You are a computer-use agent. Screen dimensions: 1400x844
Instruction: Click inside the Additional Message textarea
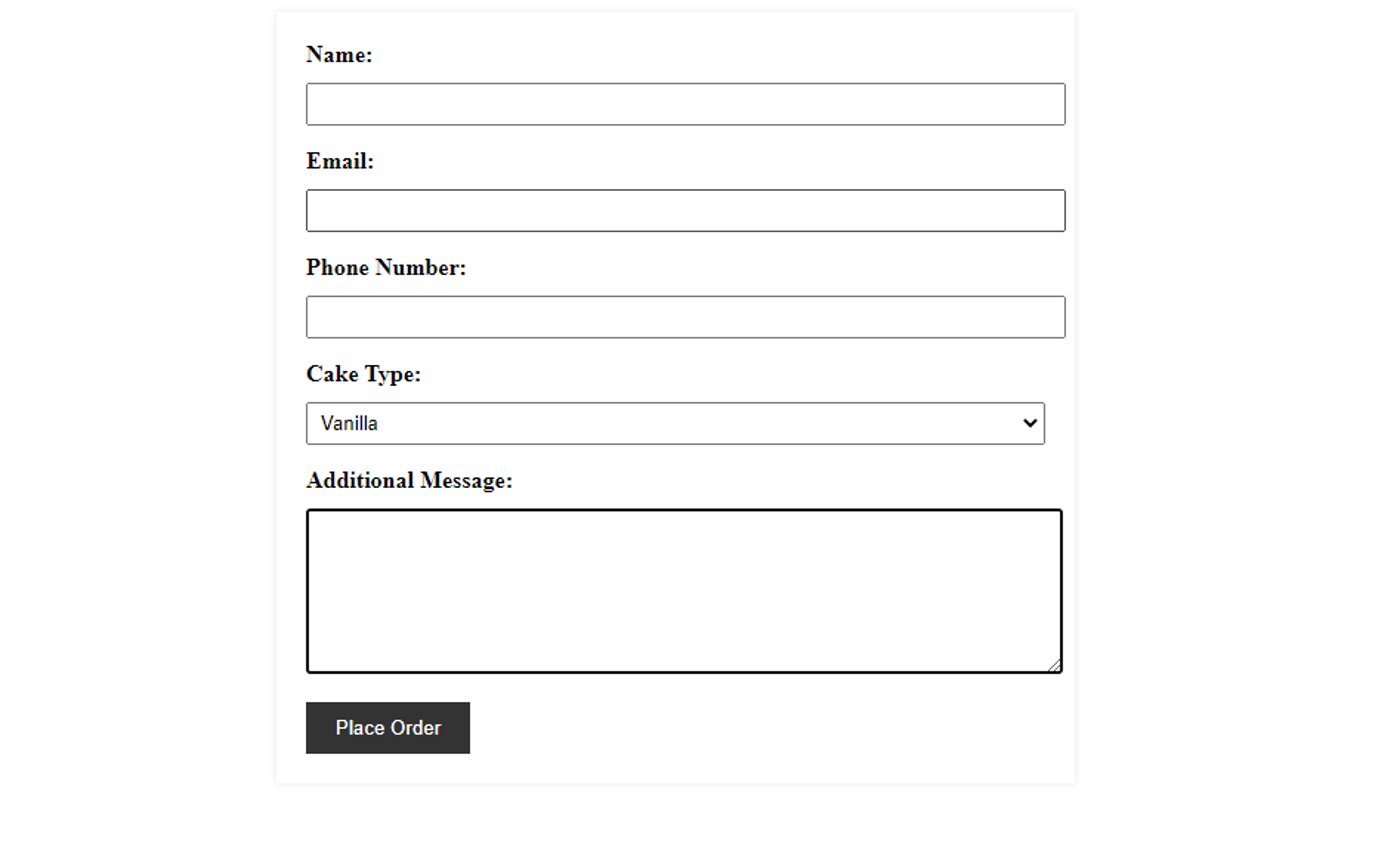(684, 591)
